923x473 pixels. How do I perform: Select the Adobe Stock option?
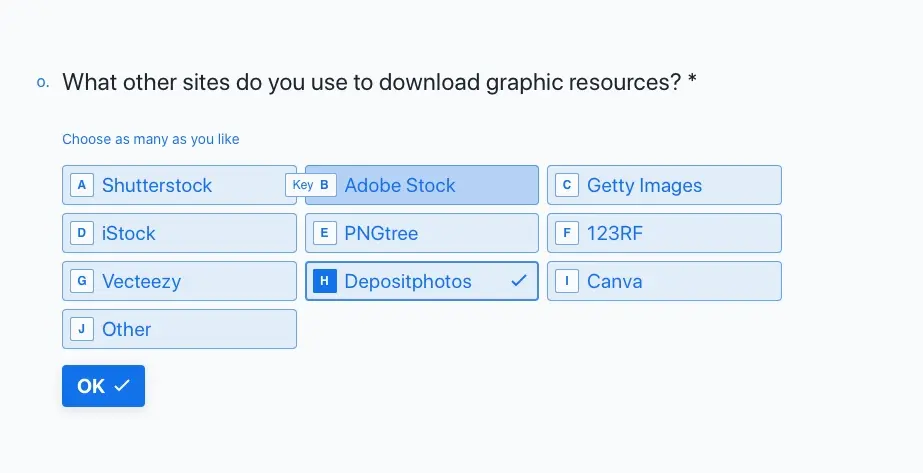(x=421, y=185)
